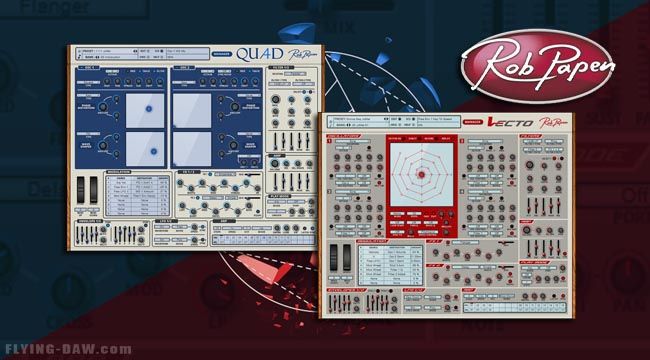
Task: Open first tab above Vecto vector display
Action: [394, 139]
